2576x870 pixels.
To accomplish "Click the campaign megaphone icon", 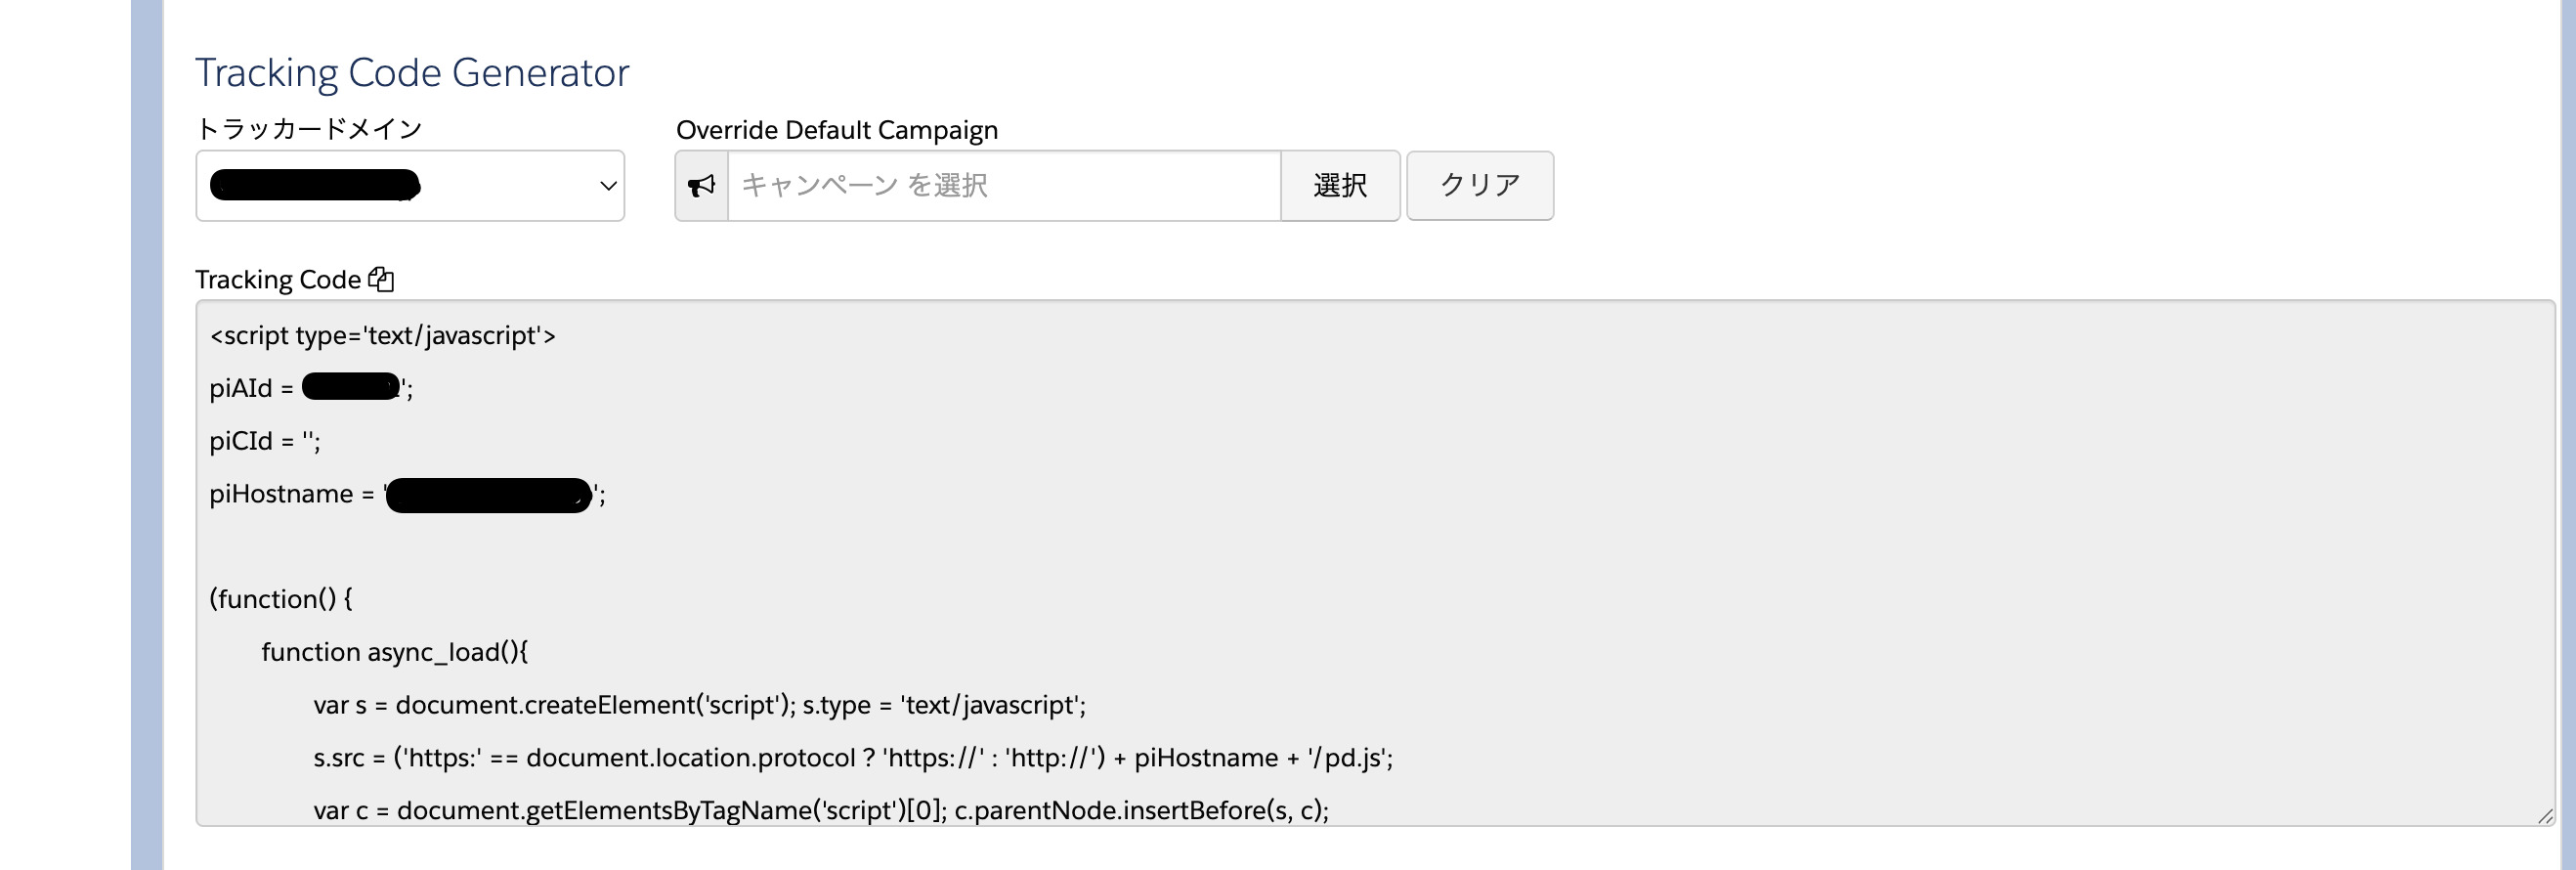I will 701,185.
